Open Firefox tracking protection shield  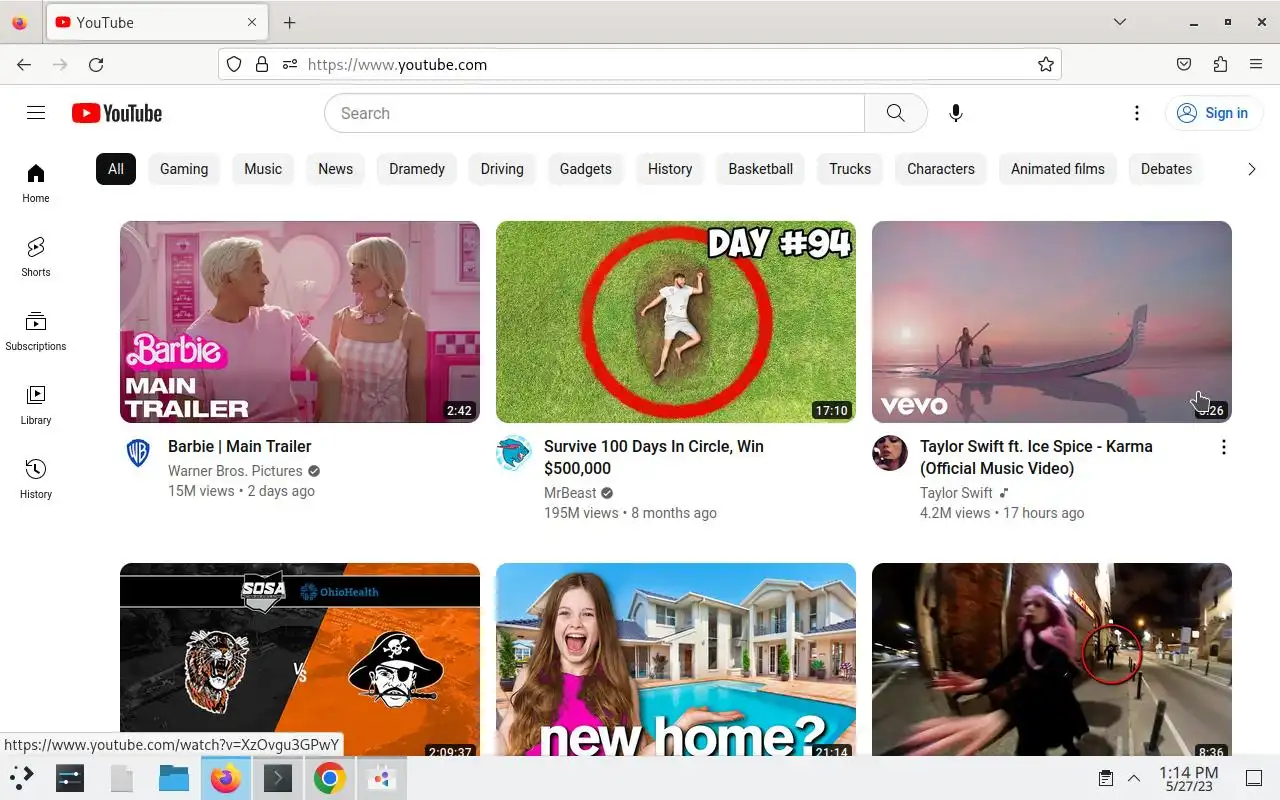234,64
